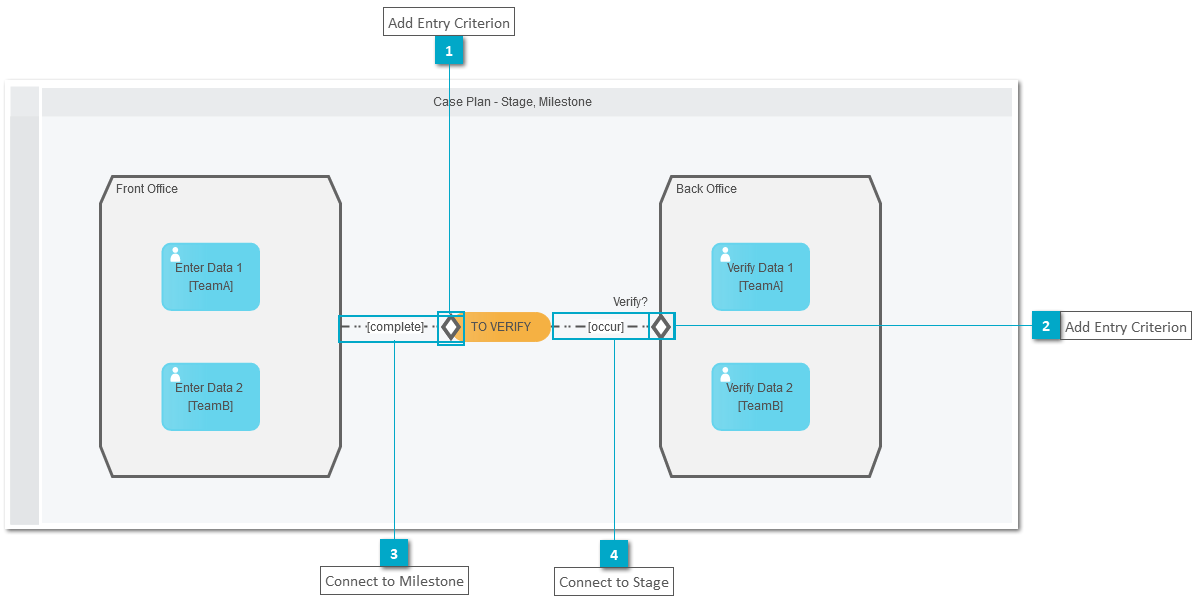Image resolution: width=1203 pixels, height=608 pixels.
Task: Click the Verify? label above the connector
Action: tap(630, 302)
